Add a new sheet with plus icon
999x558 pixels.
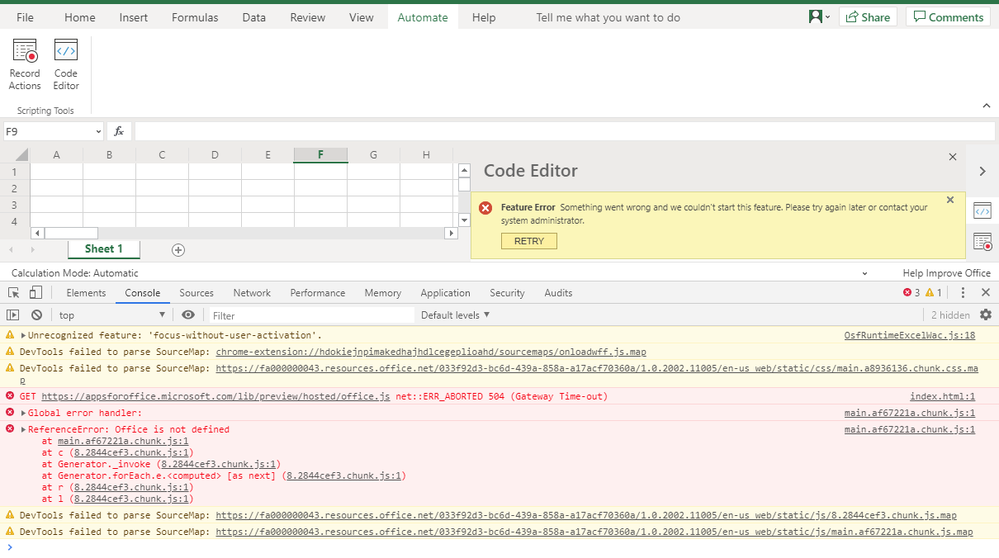coord(178,250)
